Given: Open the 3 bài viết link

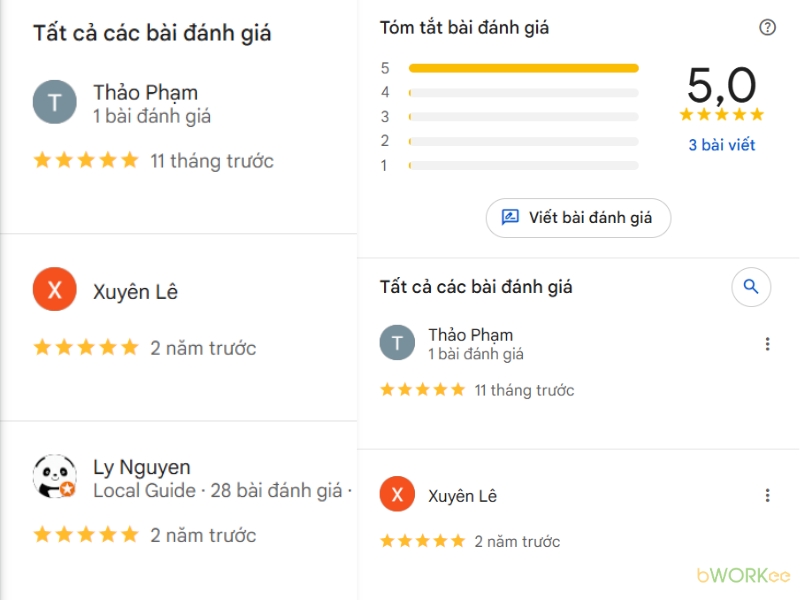Looking at the screenshot, I should pyautogui.click(x=720, y=145).
